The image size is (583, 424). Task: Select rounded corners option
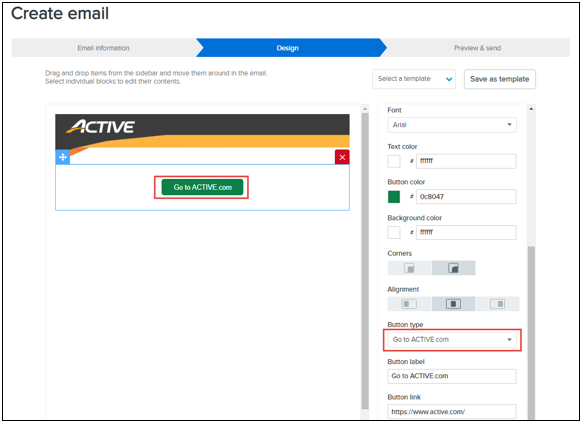click(x=453, y=268)
